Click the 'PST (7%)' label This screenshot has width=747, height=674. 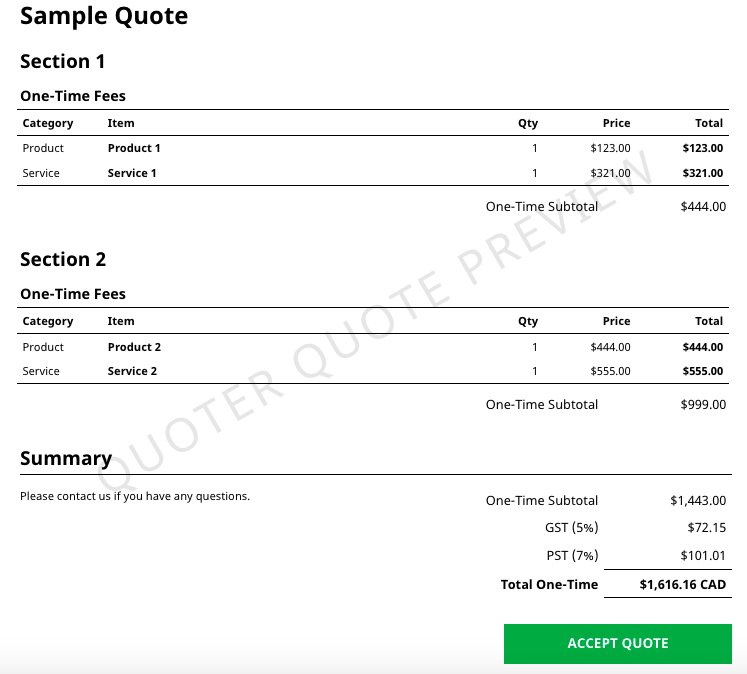pyautogui.click(x=572, y=556)
